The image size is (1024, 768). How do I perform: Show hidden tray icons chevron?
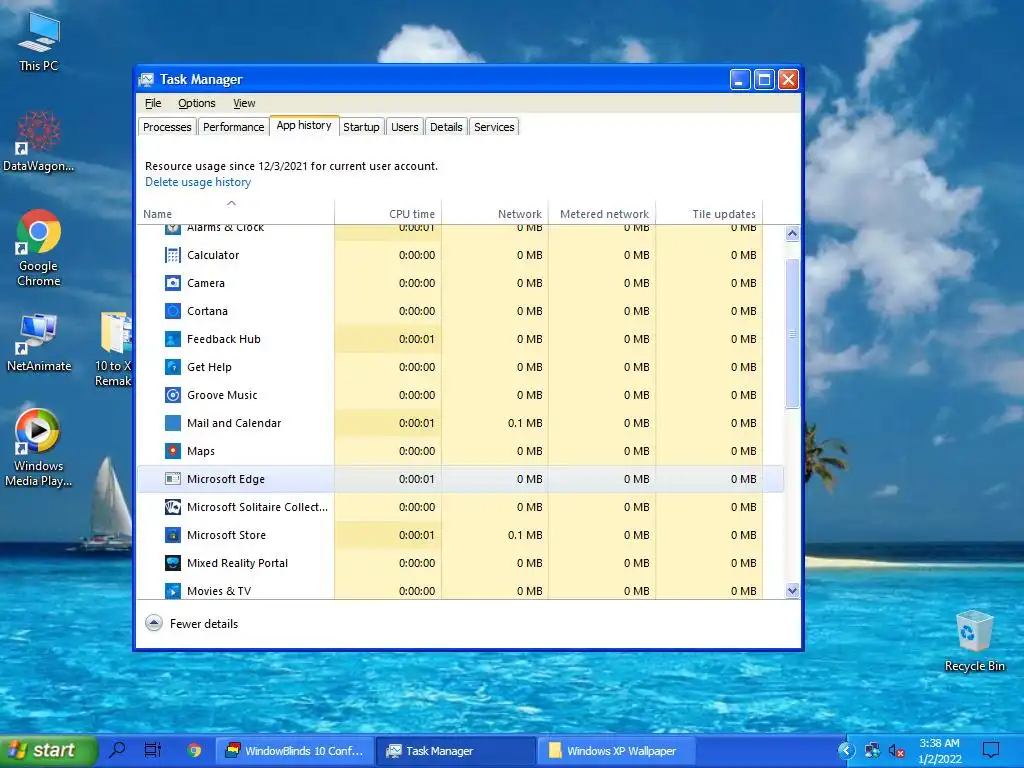click(x=846, y=750)
